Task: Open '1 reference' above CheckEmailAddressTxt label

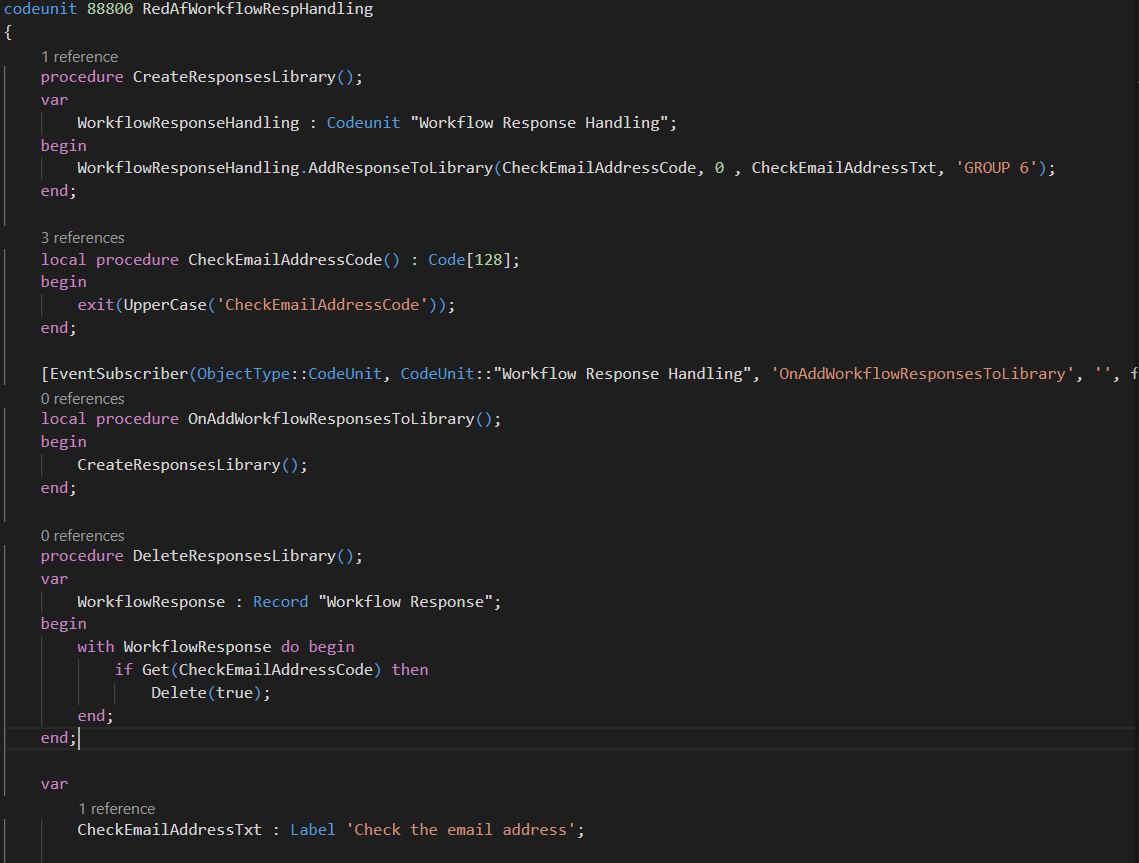Action: coord(116,808)
